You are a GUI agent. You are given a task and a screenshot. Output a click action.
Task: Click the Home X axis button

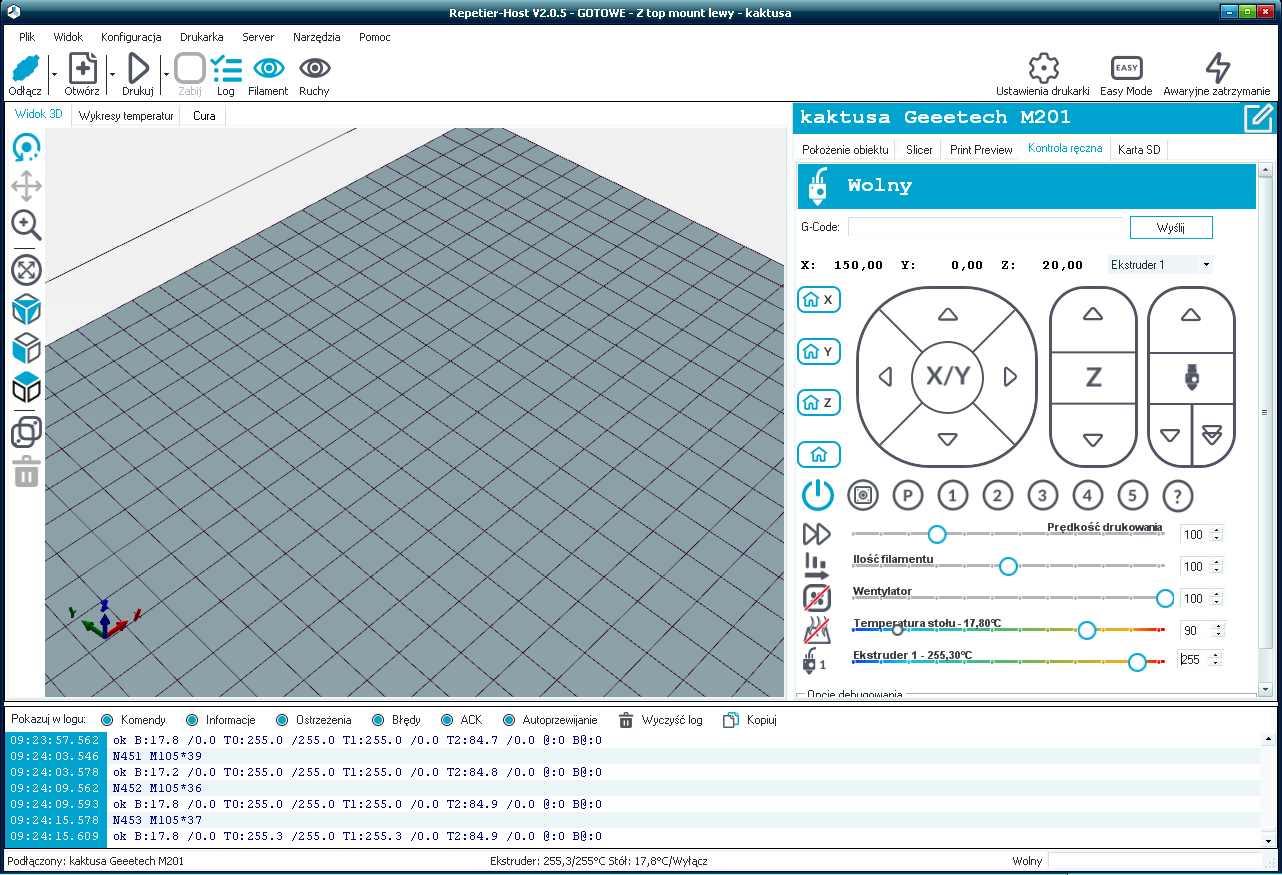click(819, 300)
